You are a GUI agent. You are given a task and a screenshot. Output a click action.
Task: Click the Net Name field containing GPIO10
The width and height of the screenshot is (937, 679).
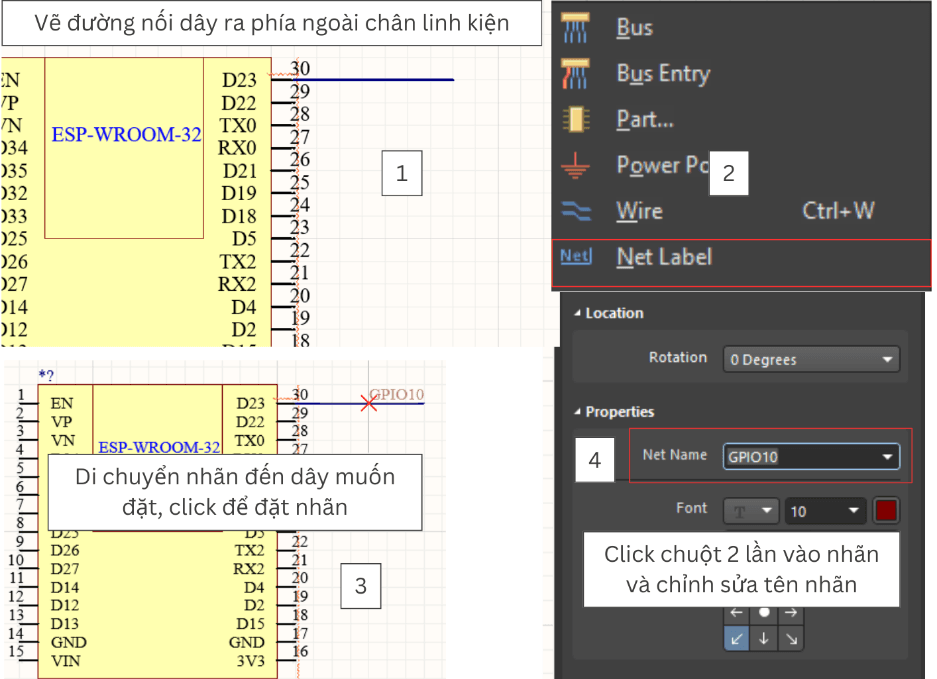point(798,457)
